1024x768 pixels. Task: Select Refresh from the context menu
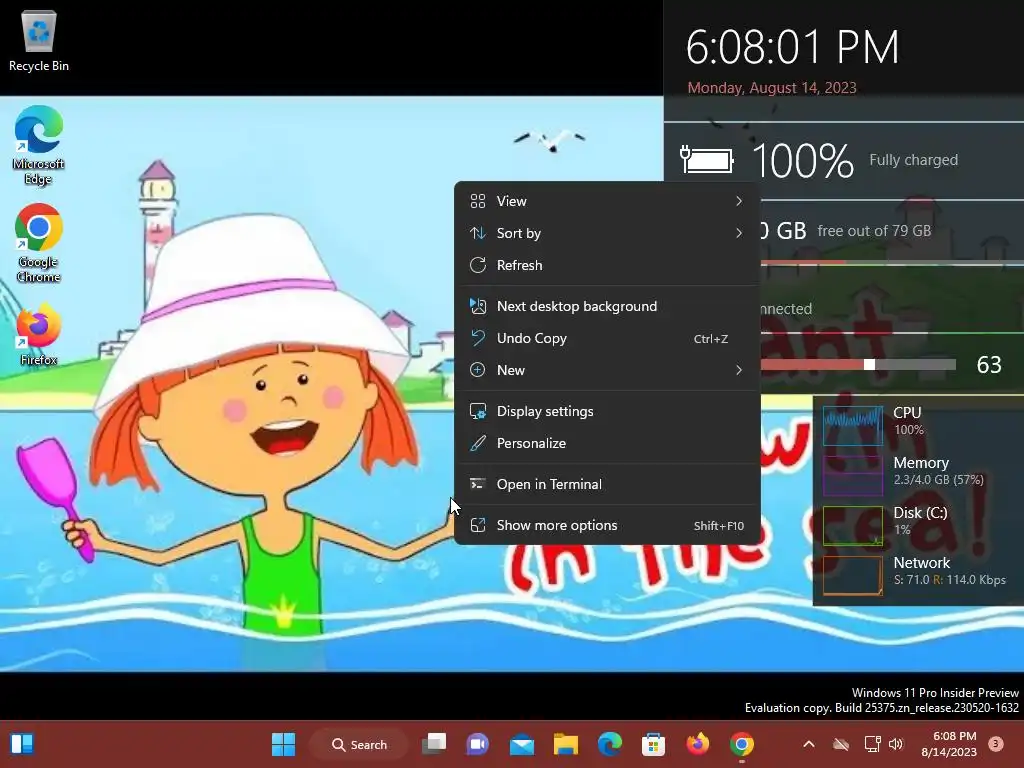pyautogui.click(x=607, y=265)
